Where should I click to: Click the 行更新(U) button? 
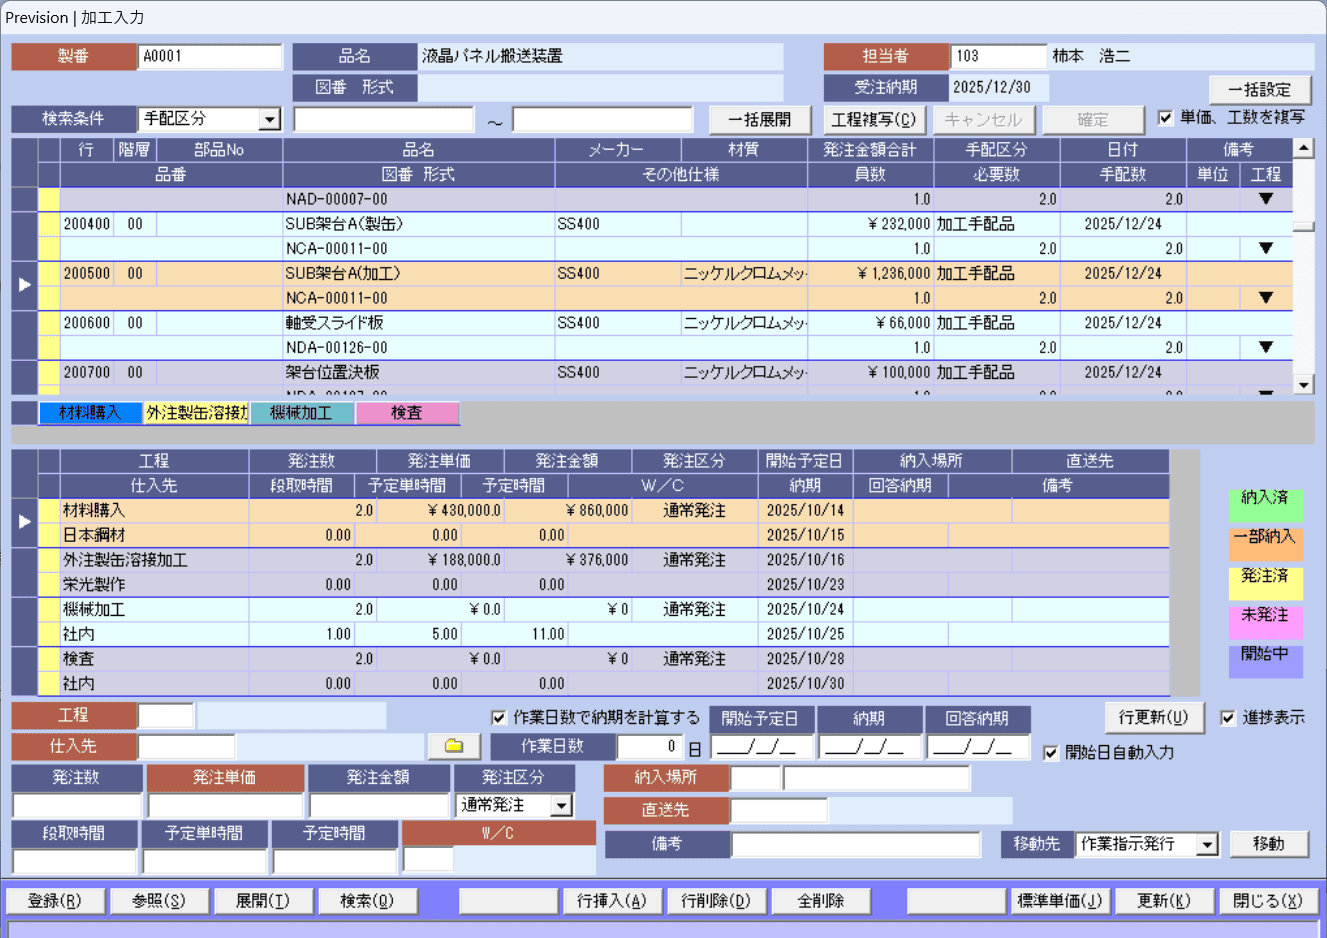point(1153,718)
